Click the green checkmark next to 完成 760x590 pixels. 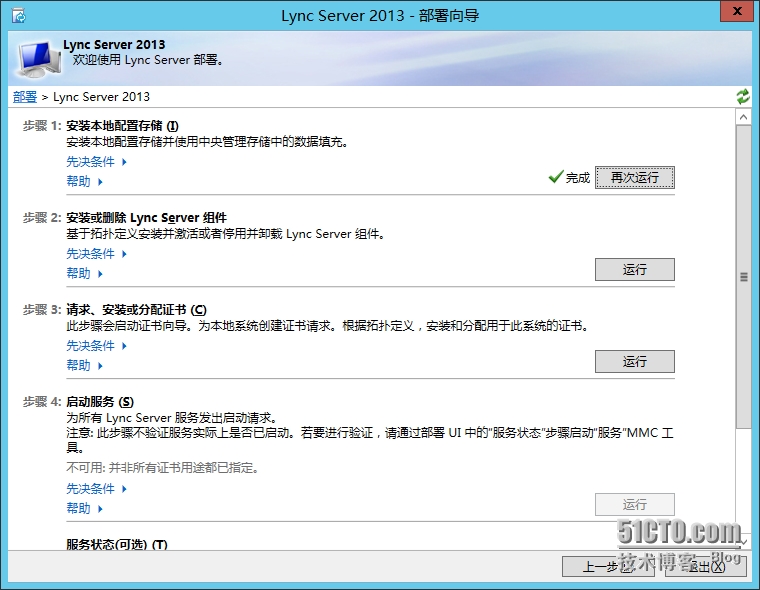coord(556,176)
